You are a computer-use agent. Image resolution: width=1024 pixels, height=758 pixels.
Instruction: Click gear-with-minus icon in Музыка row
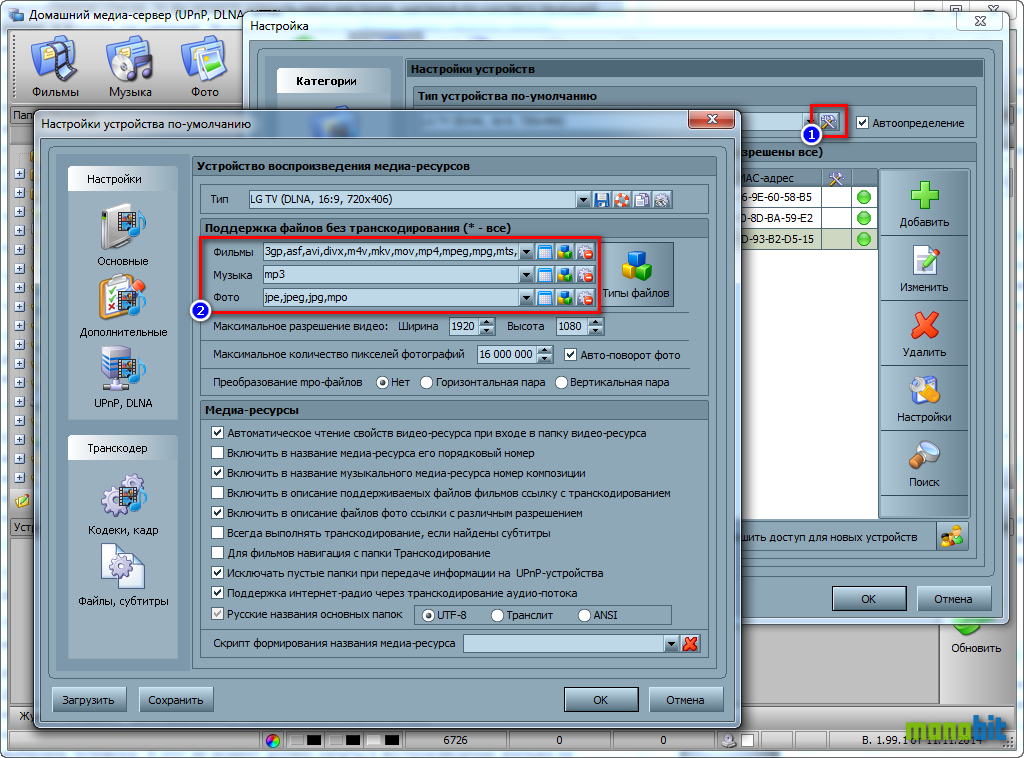point(585,275)
